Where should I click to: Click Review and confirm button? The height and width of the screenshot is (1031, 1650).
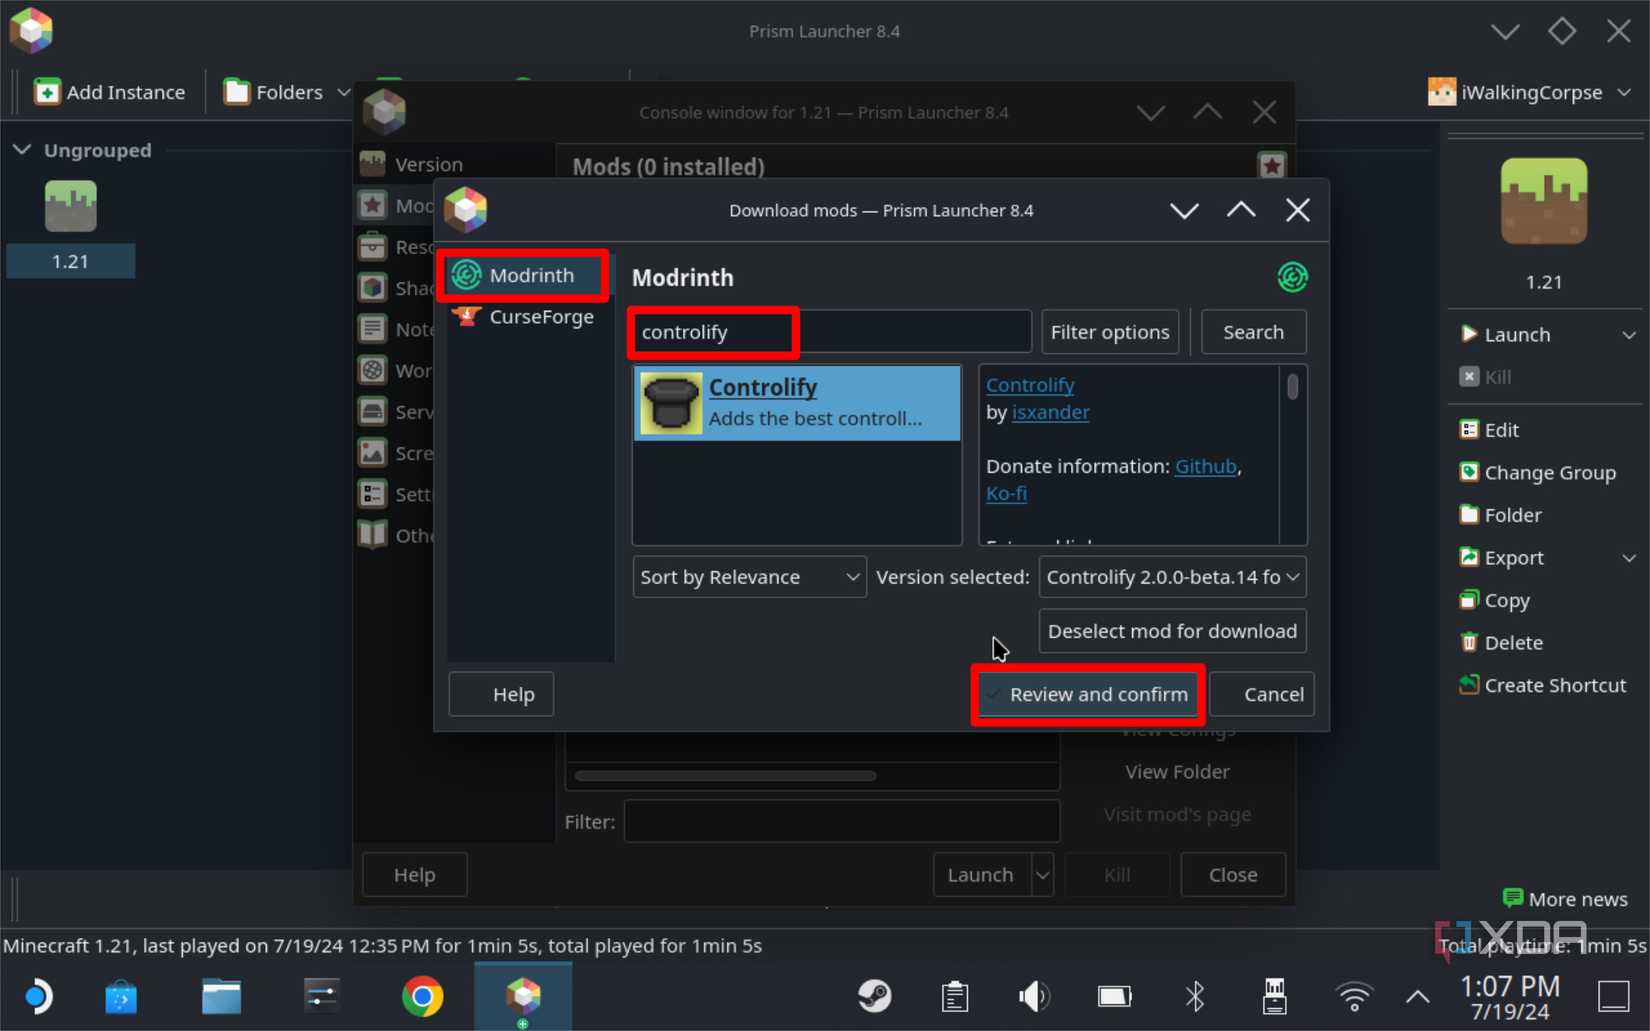1088,694
